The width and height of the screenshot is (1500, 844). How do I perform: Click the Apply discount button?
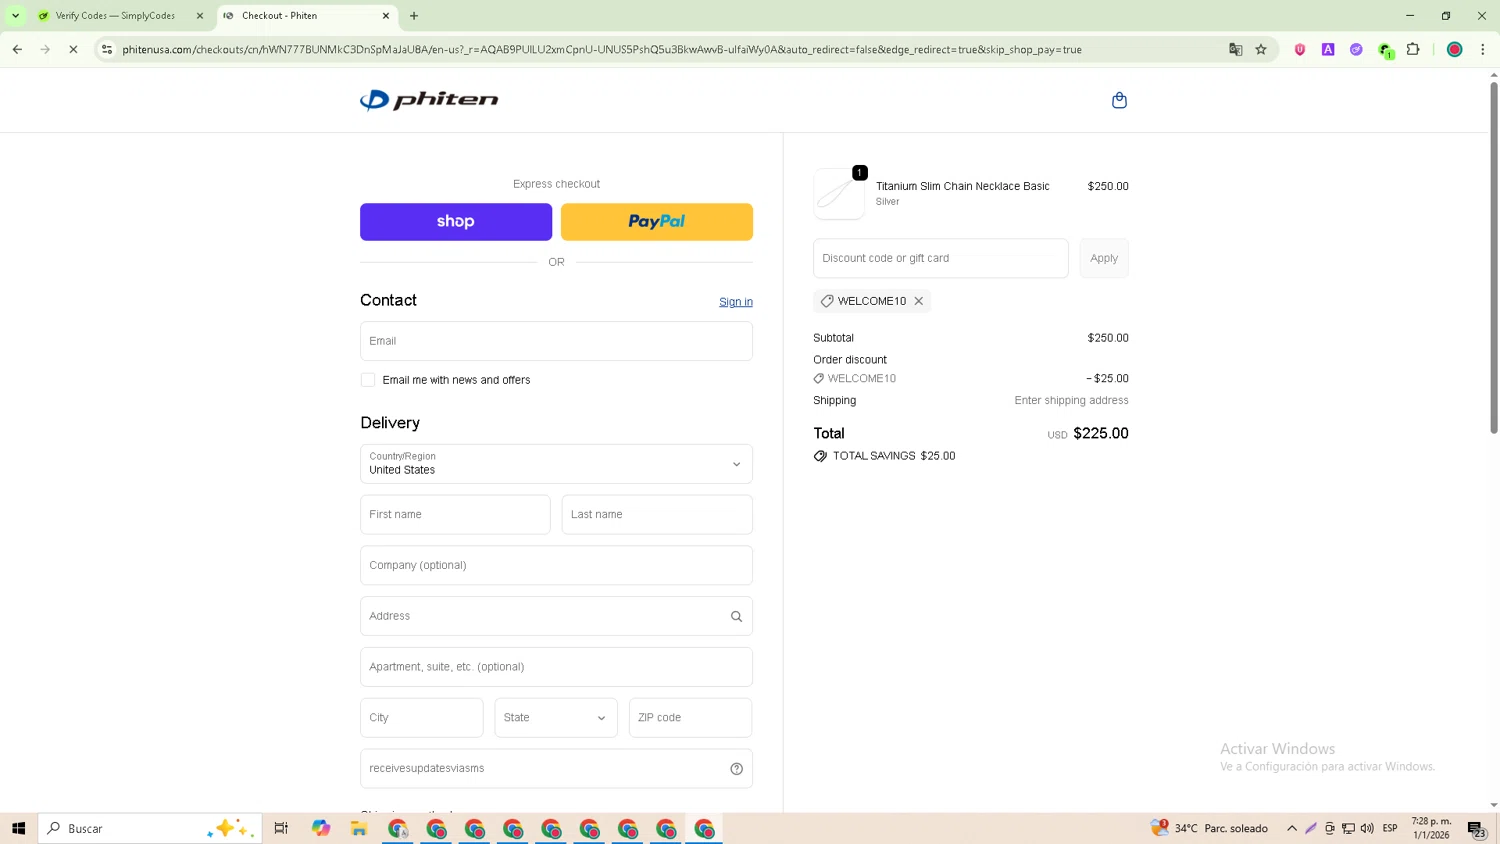(1104, 258)
